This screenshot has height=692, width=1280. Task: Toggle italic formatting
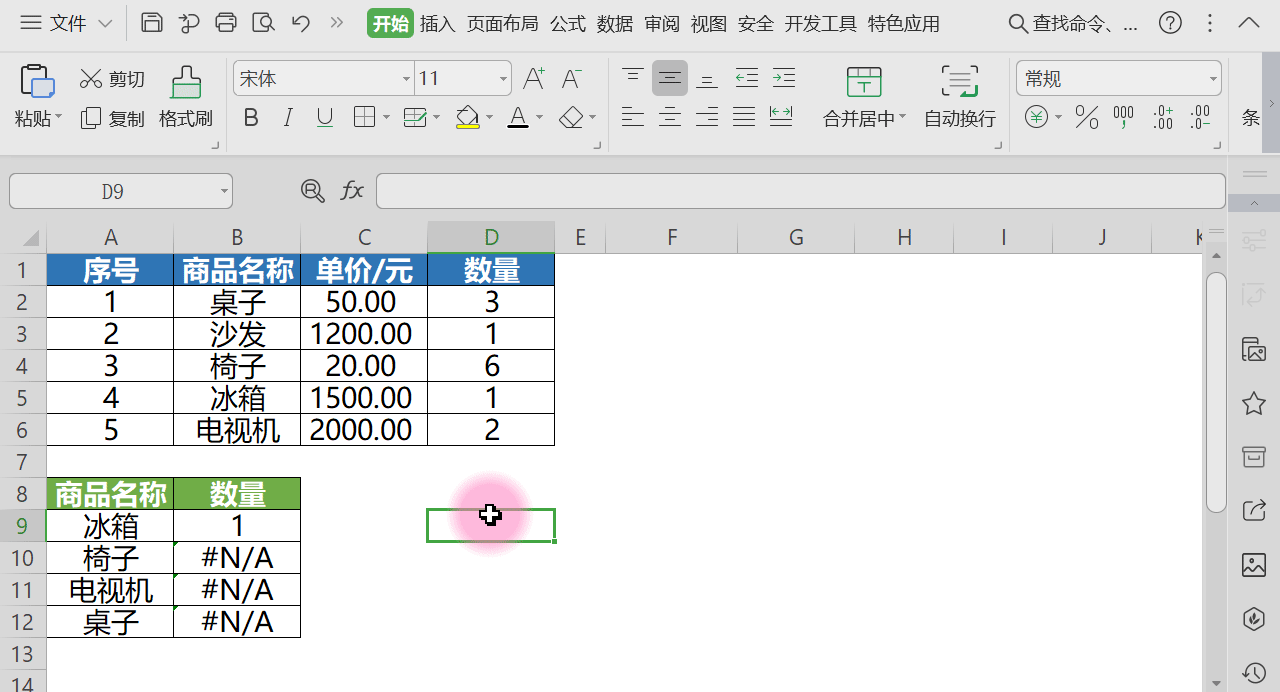pos(288,117)
